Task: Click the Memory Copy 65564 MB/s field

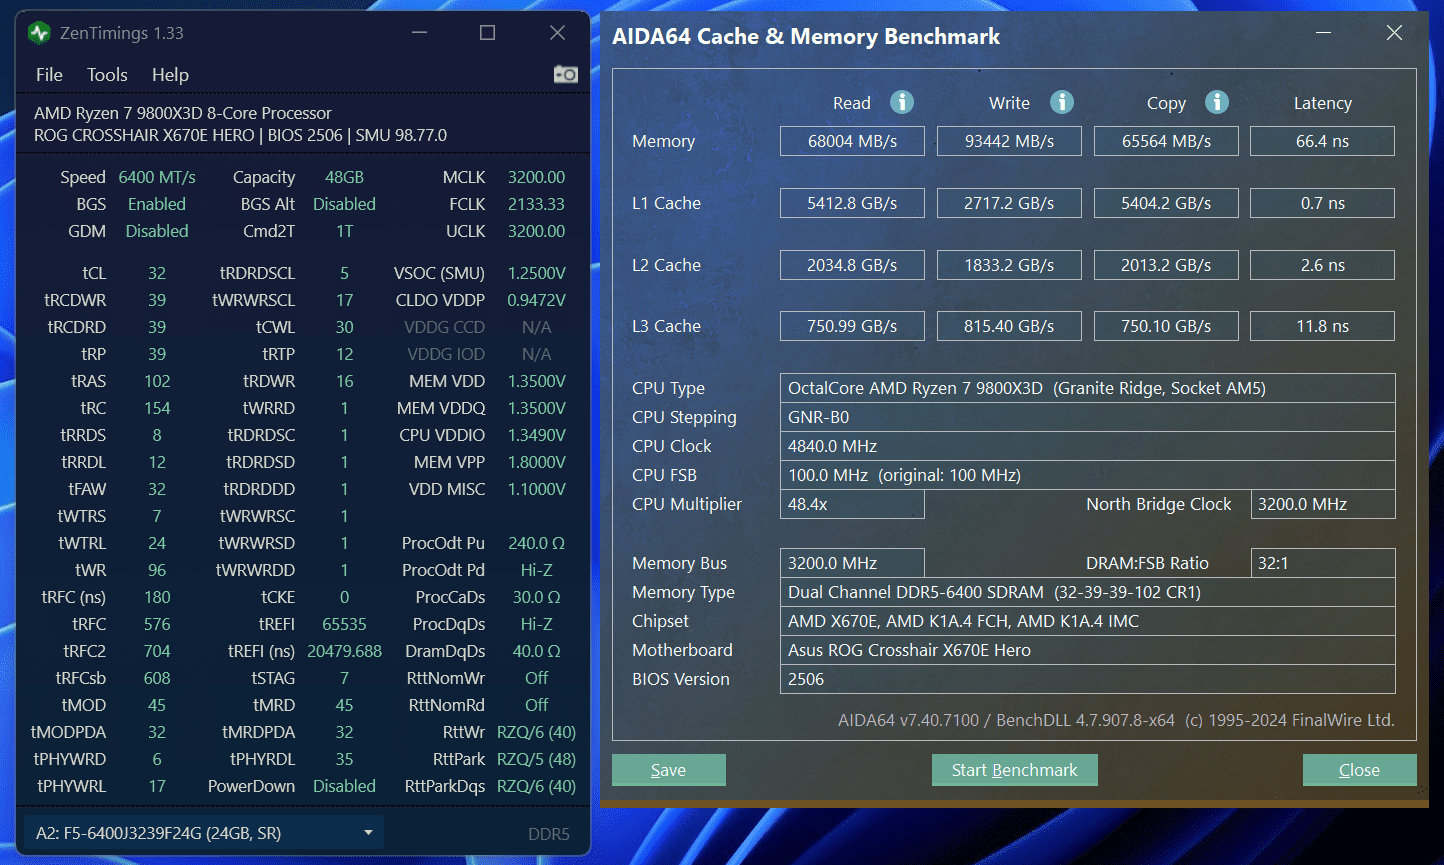Action: tap(1166, 141)
